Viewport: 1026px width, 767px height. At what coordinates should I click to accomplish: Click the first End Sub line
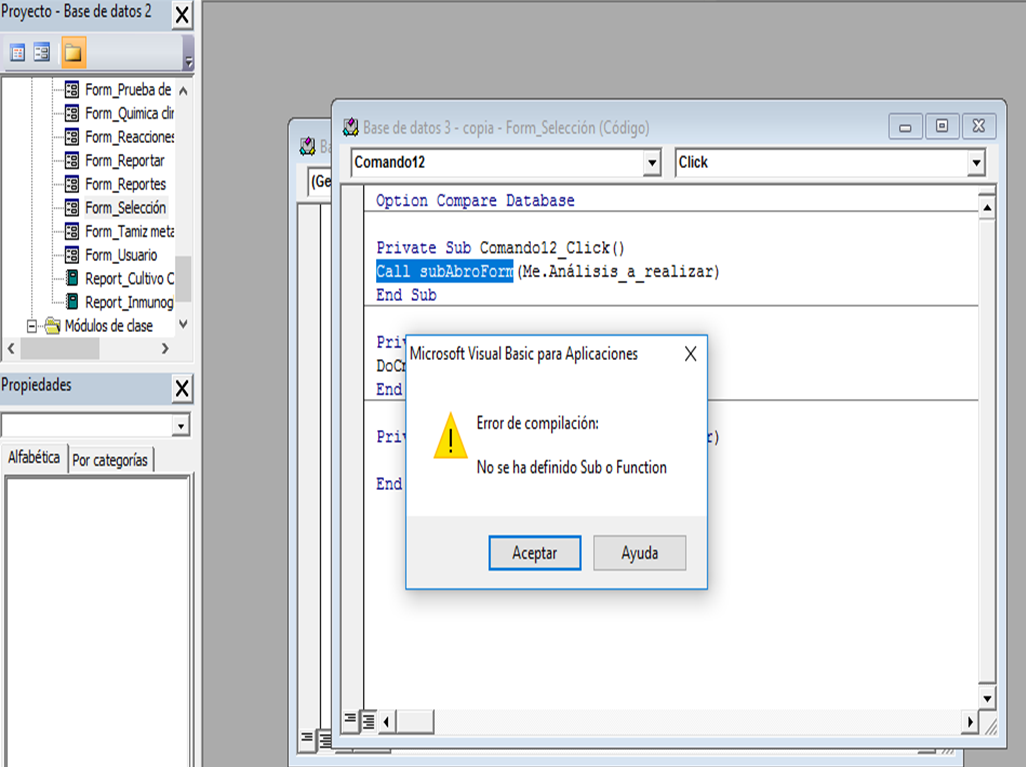tap(406, 295)
